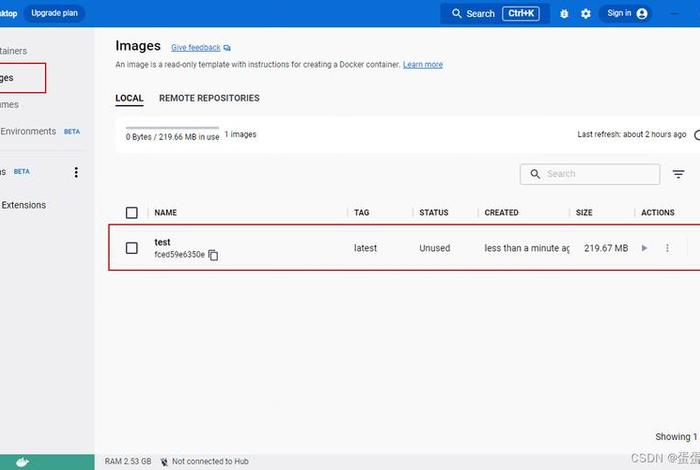Click the disk usage progress bar
This screenshot has height=470, width=700.
(172, 128)
